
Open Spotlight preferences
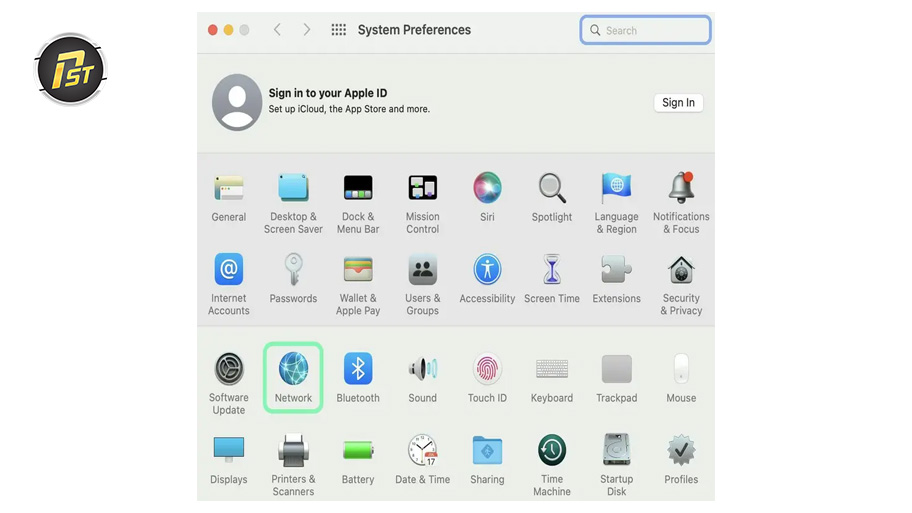coord(551,198)
